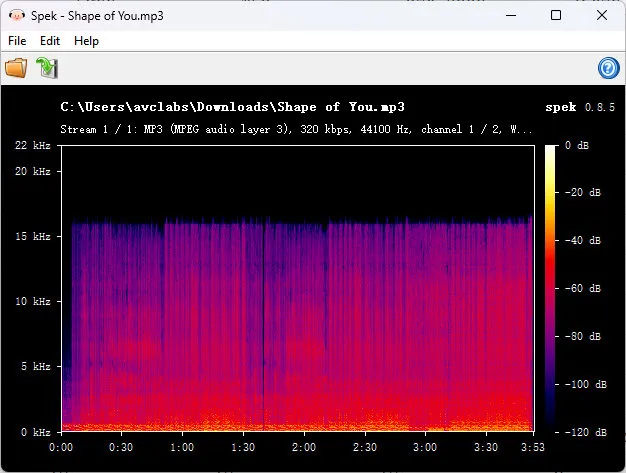Click the Spek pig icon in the title bar
Screen dimensions: 626x473
click(16, 16)
